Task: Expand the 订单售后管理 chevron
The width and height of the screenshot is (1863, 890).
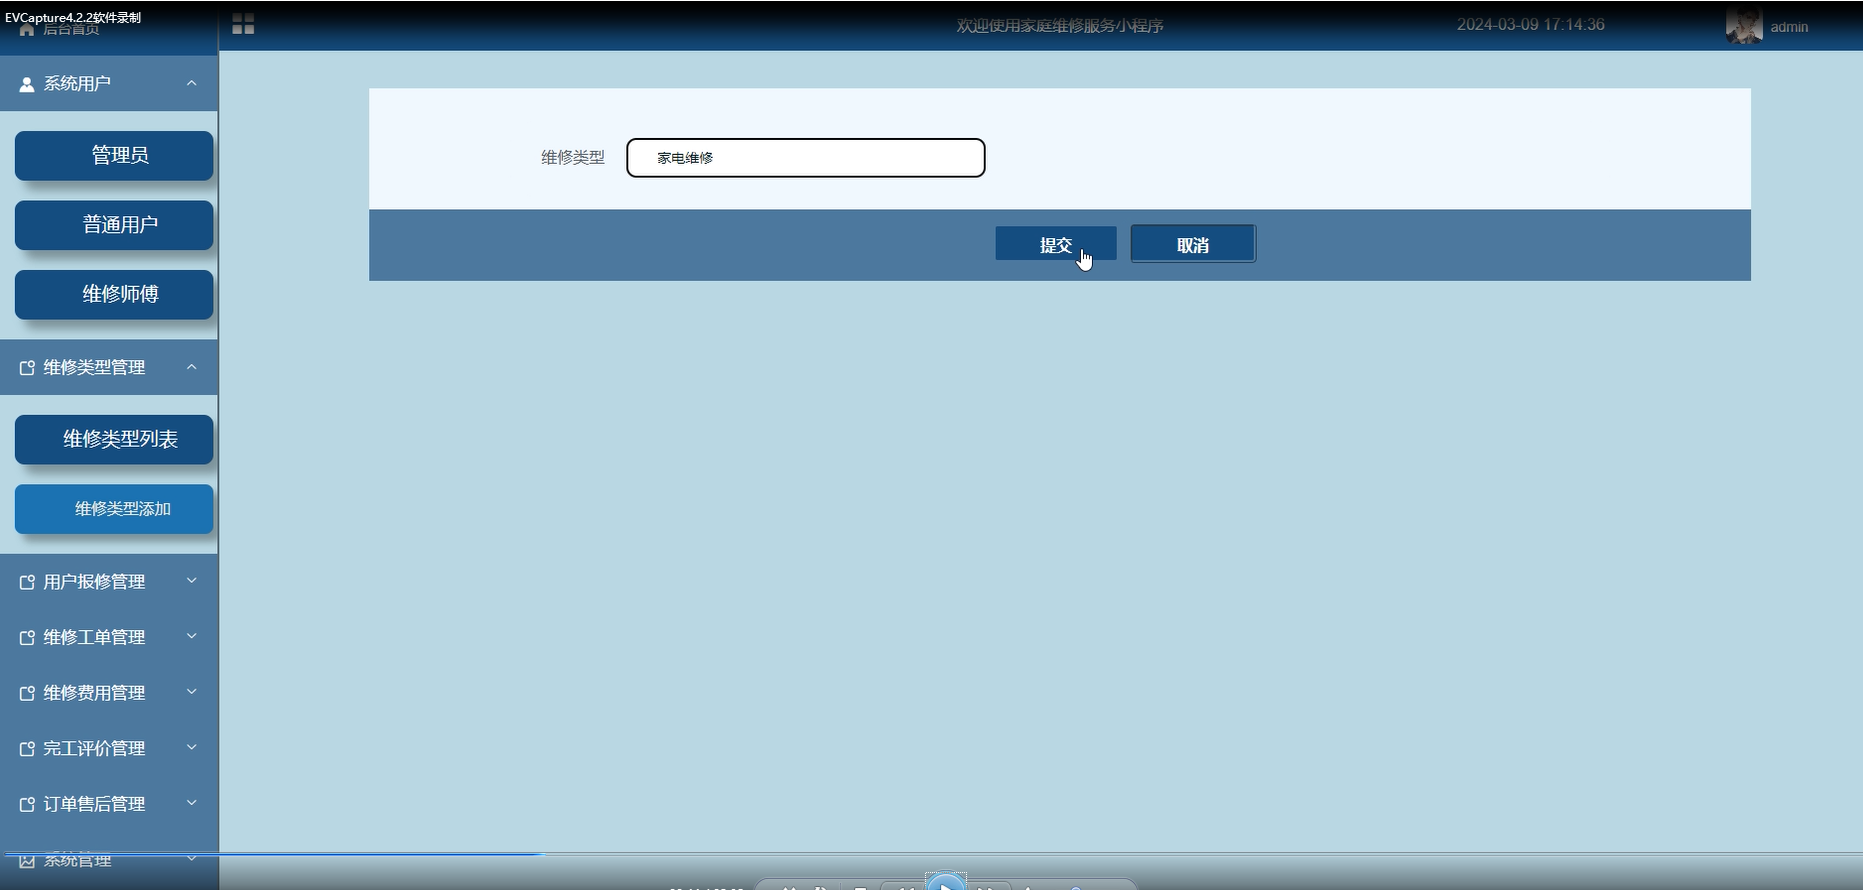Action: (192, 802)
